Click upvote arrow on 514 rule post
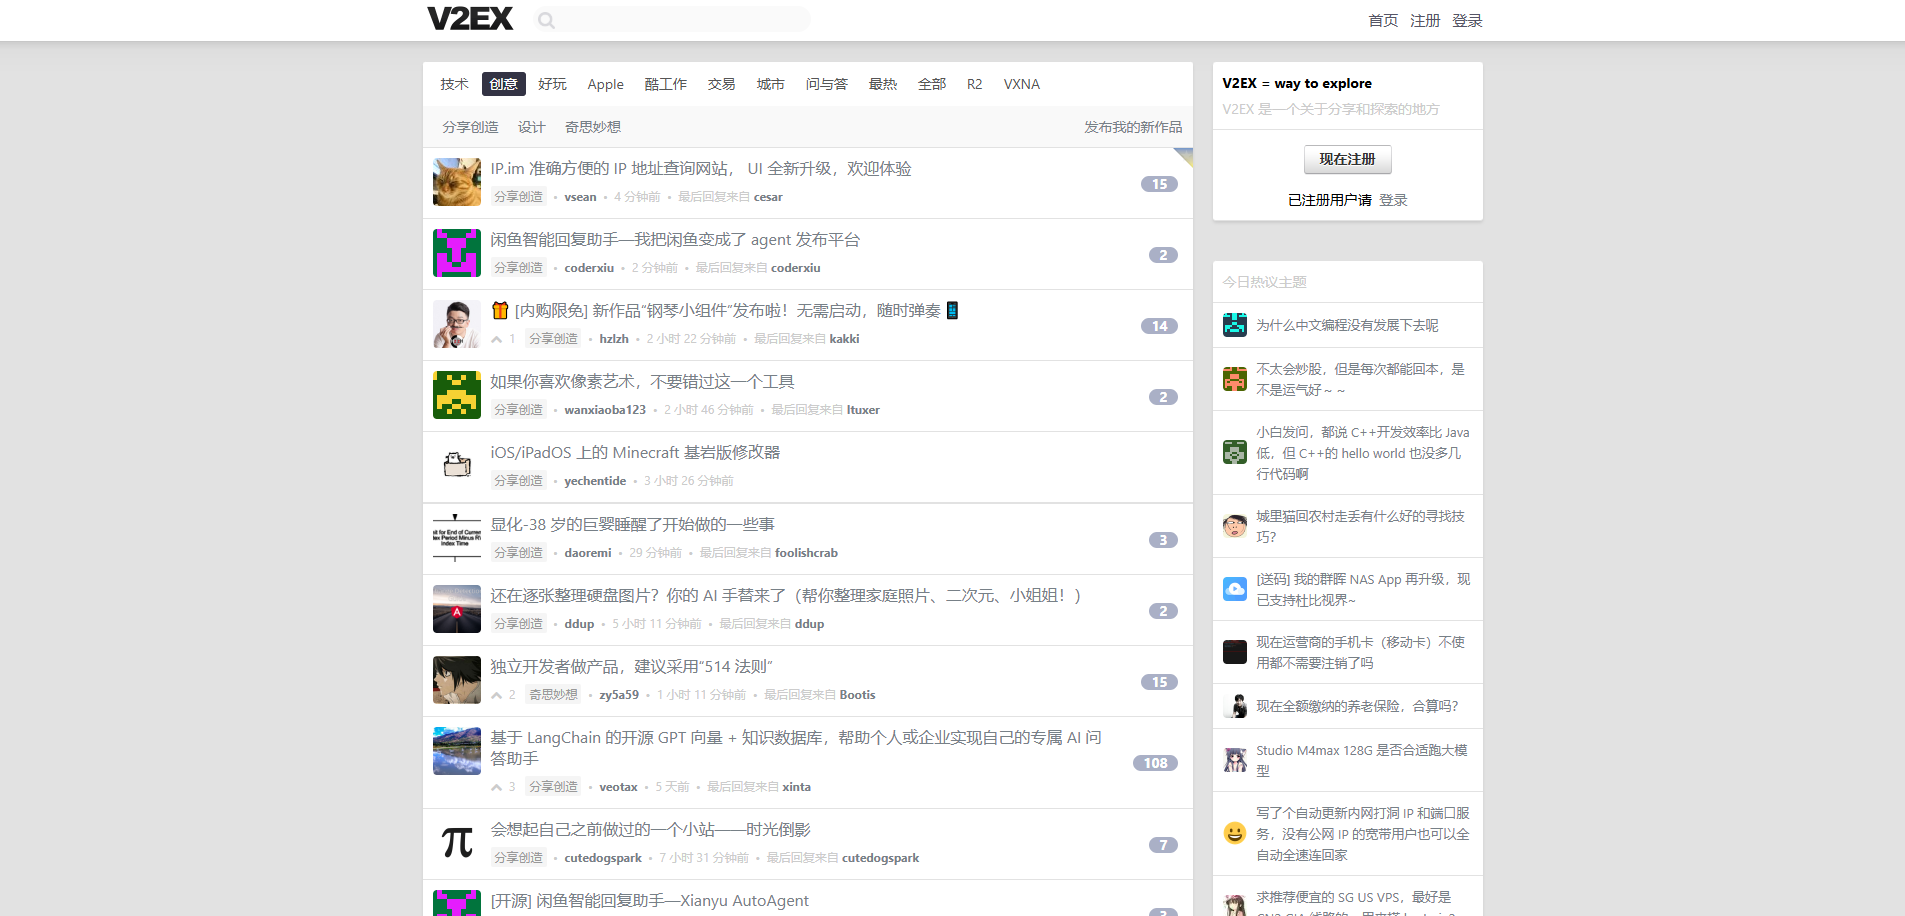 (497, 695)
